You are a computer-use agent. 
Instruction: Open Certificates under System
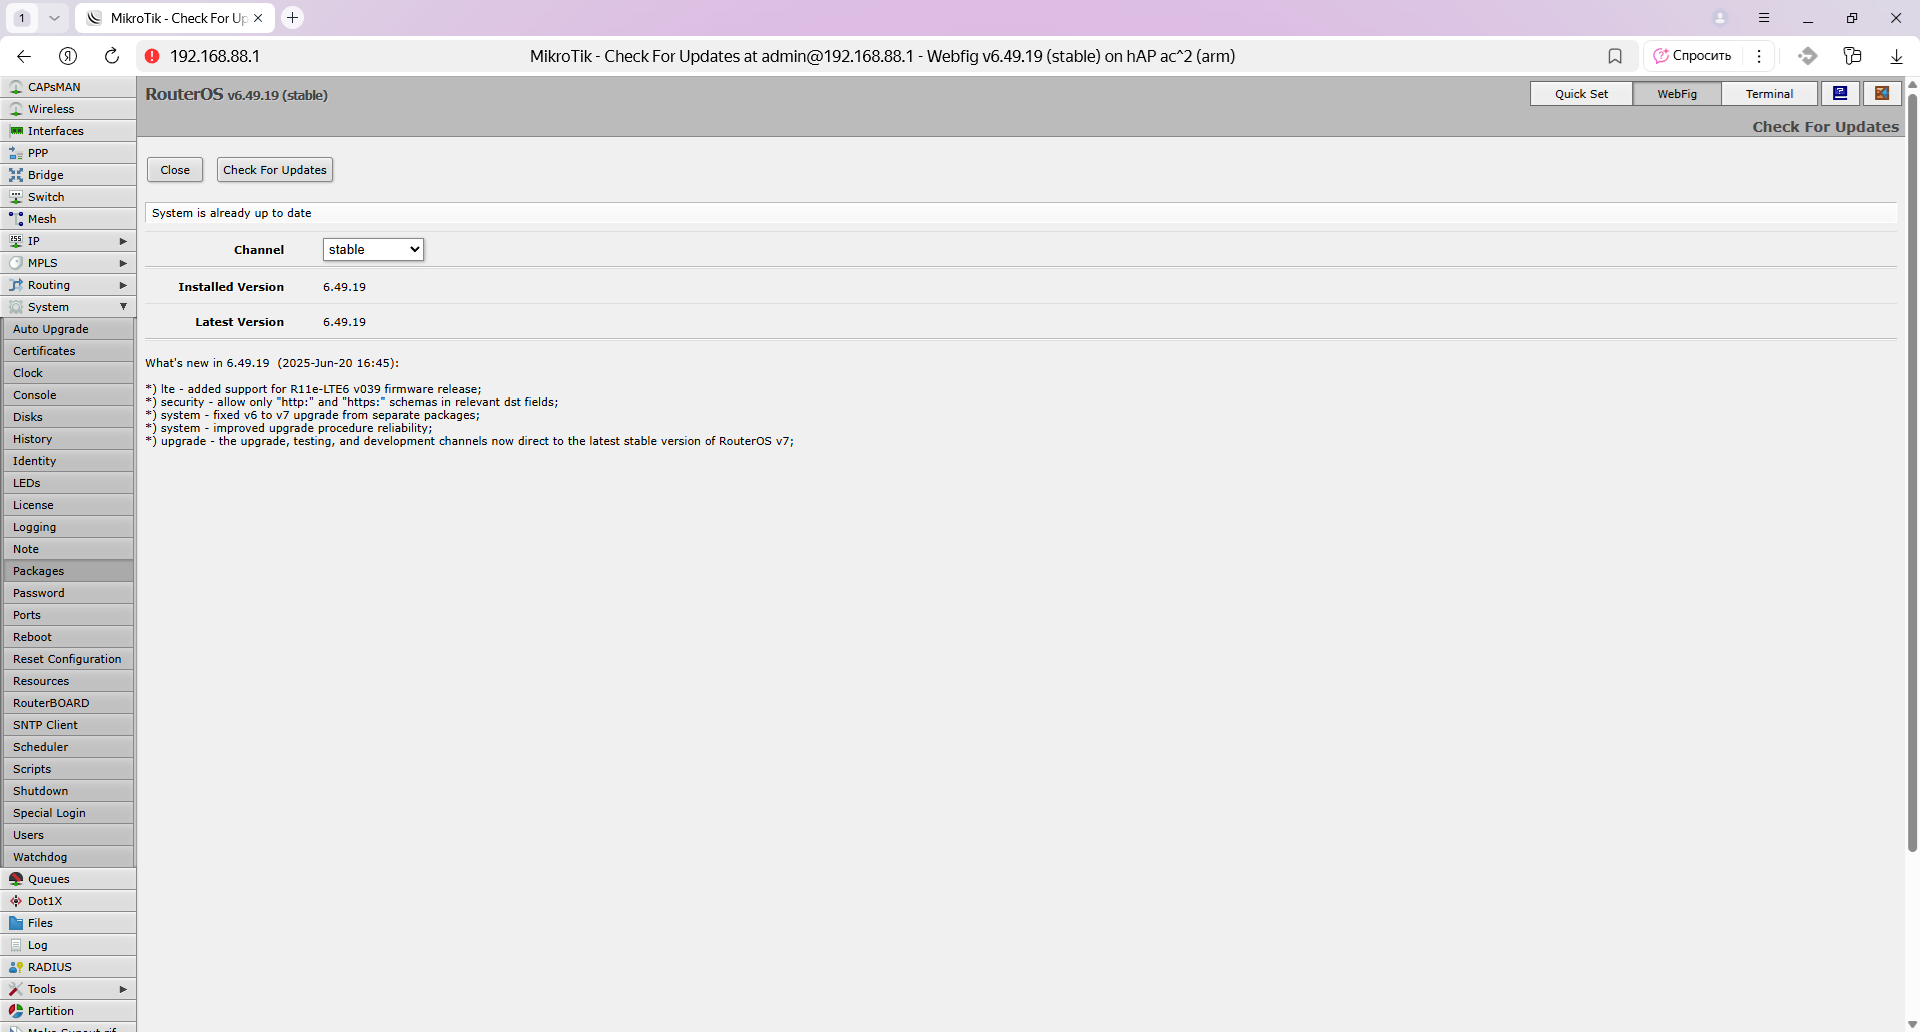tap(68, 351)
